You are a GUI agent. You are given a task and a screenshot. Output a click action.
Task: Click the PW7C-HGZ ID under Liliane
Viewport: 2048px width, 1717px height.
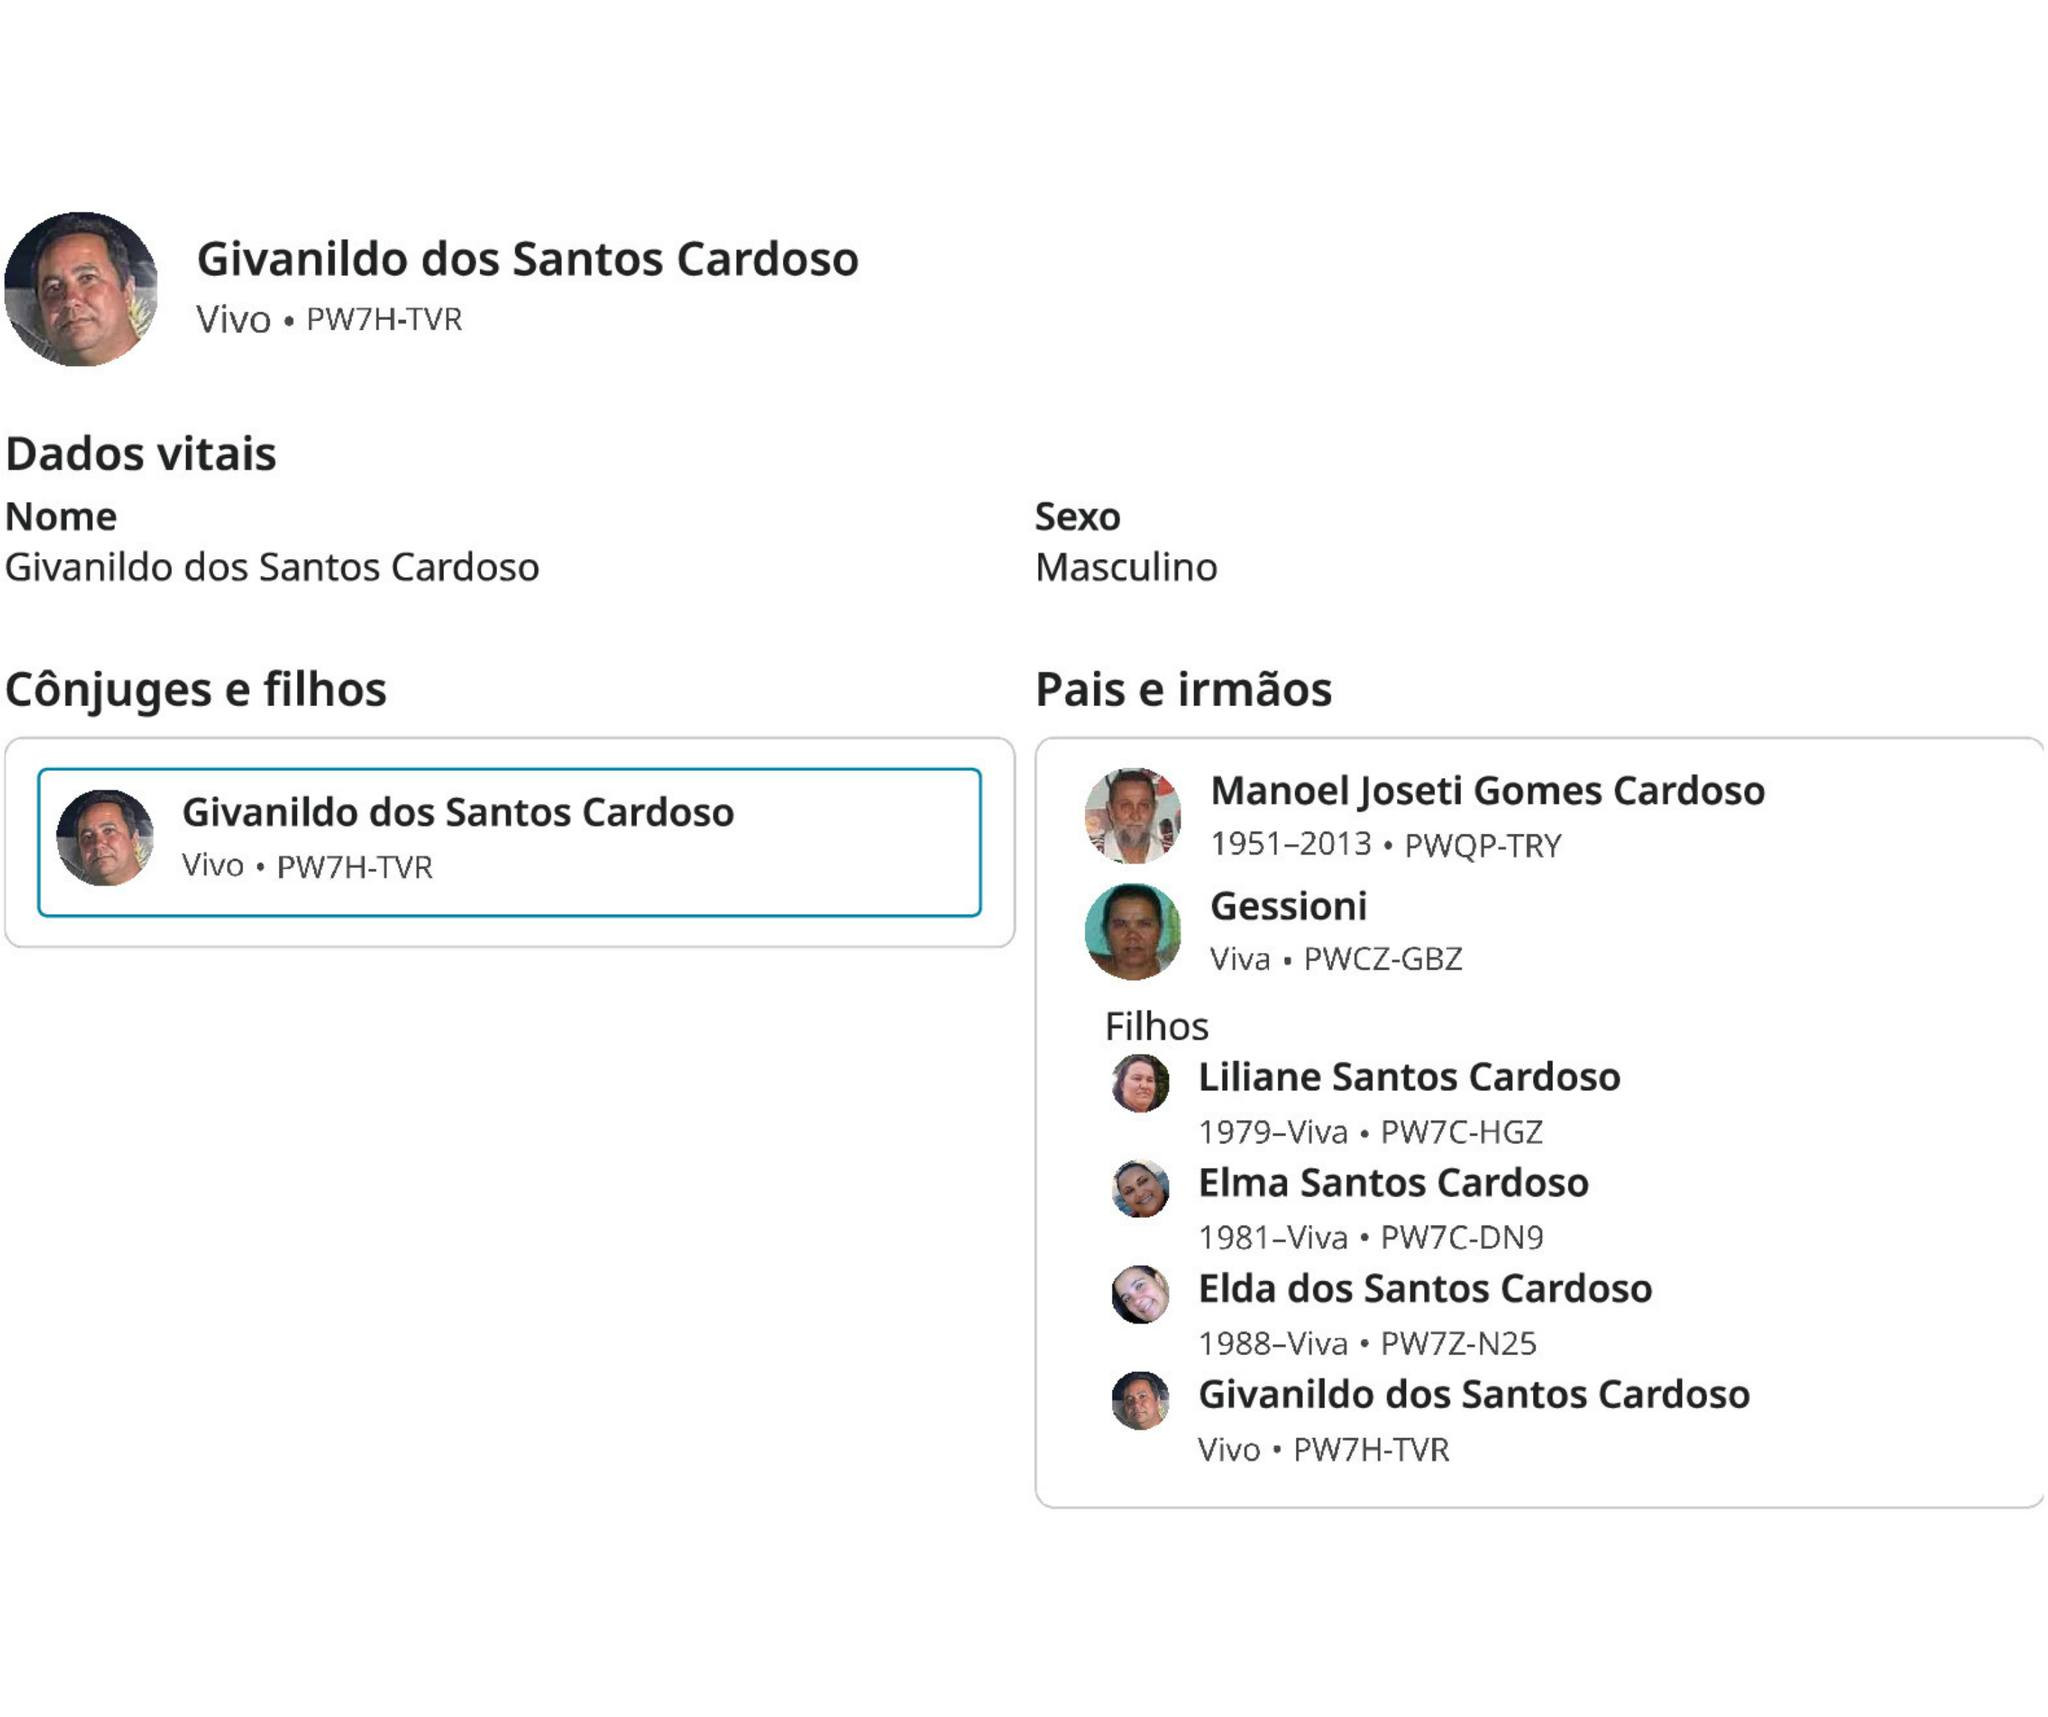click(x=1461, y=1132)
